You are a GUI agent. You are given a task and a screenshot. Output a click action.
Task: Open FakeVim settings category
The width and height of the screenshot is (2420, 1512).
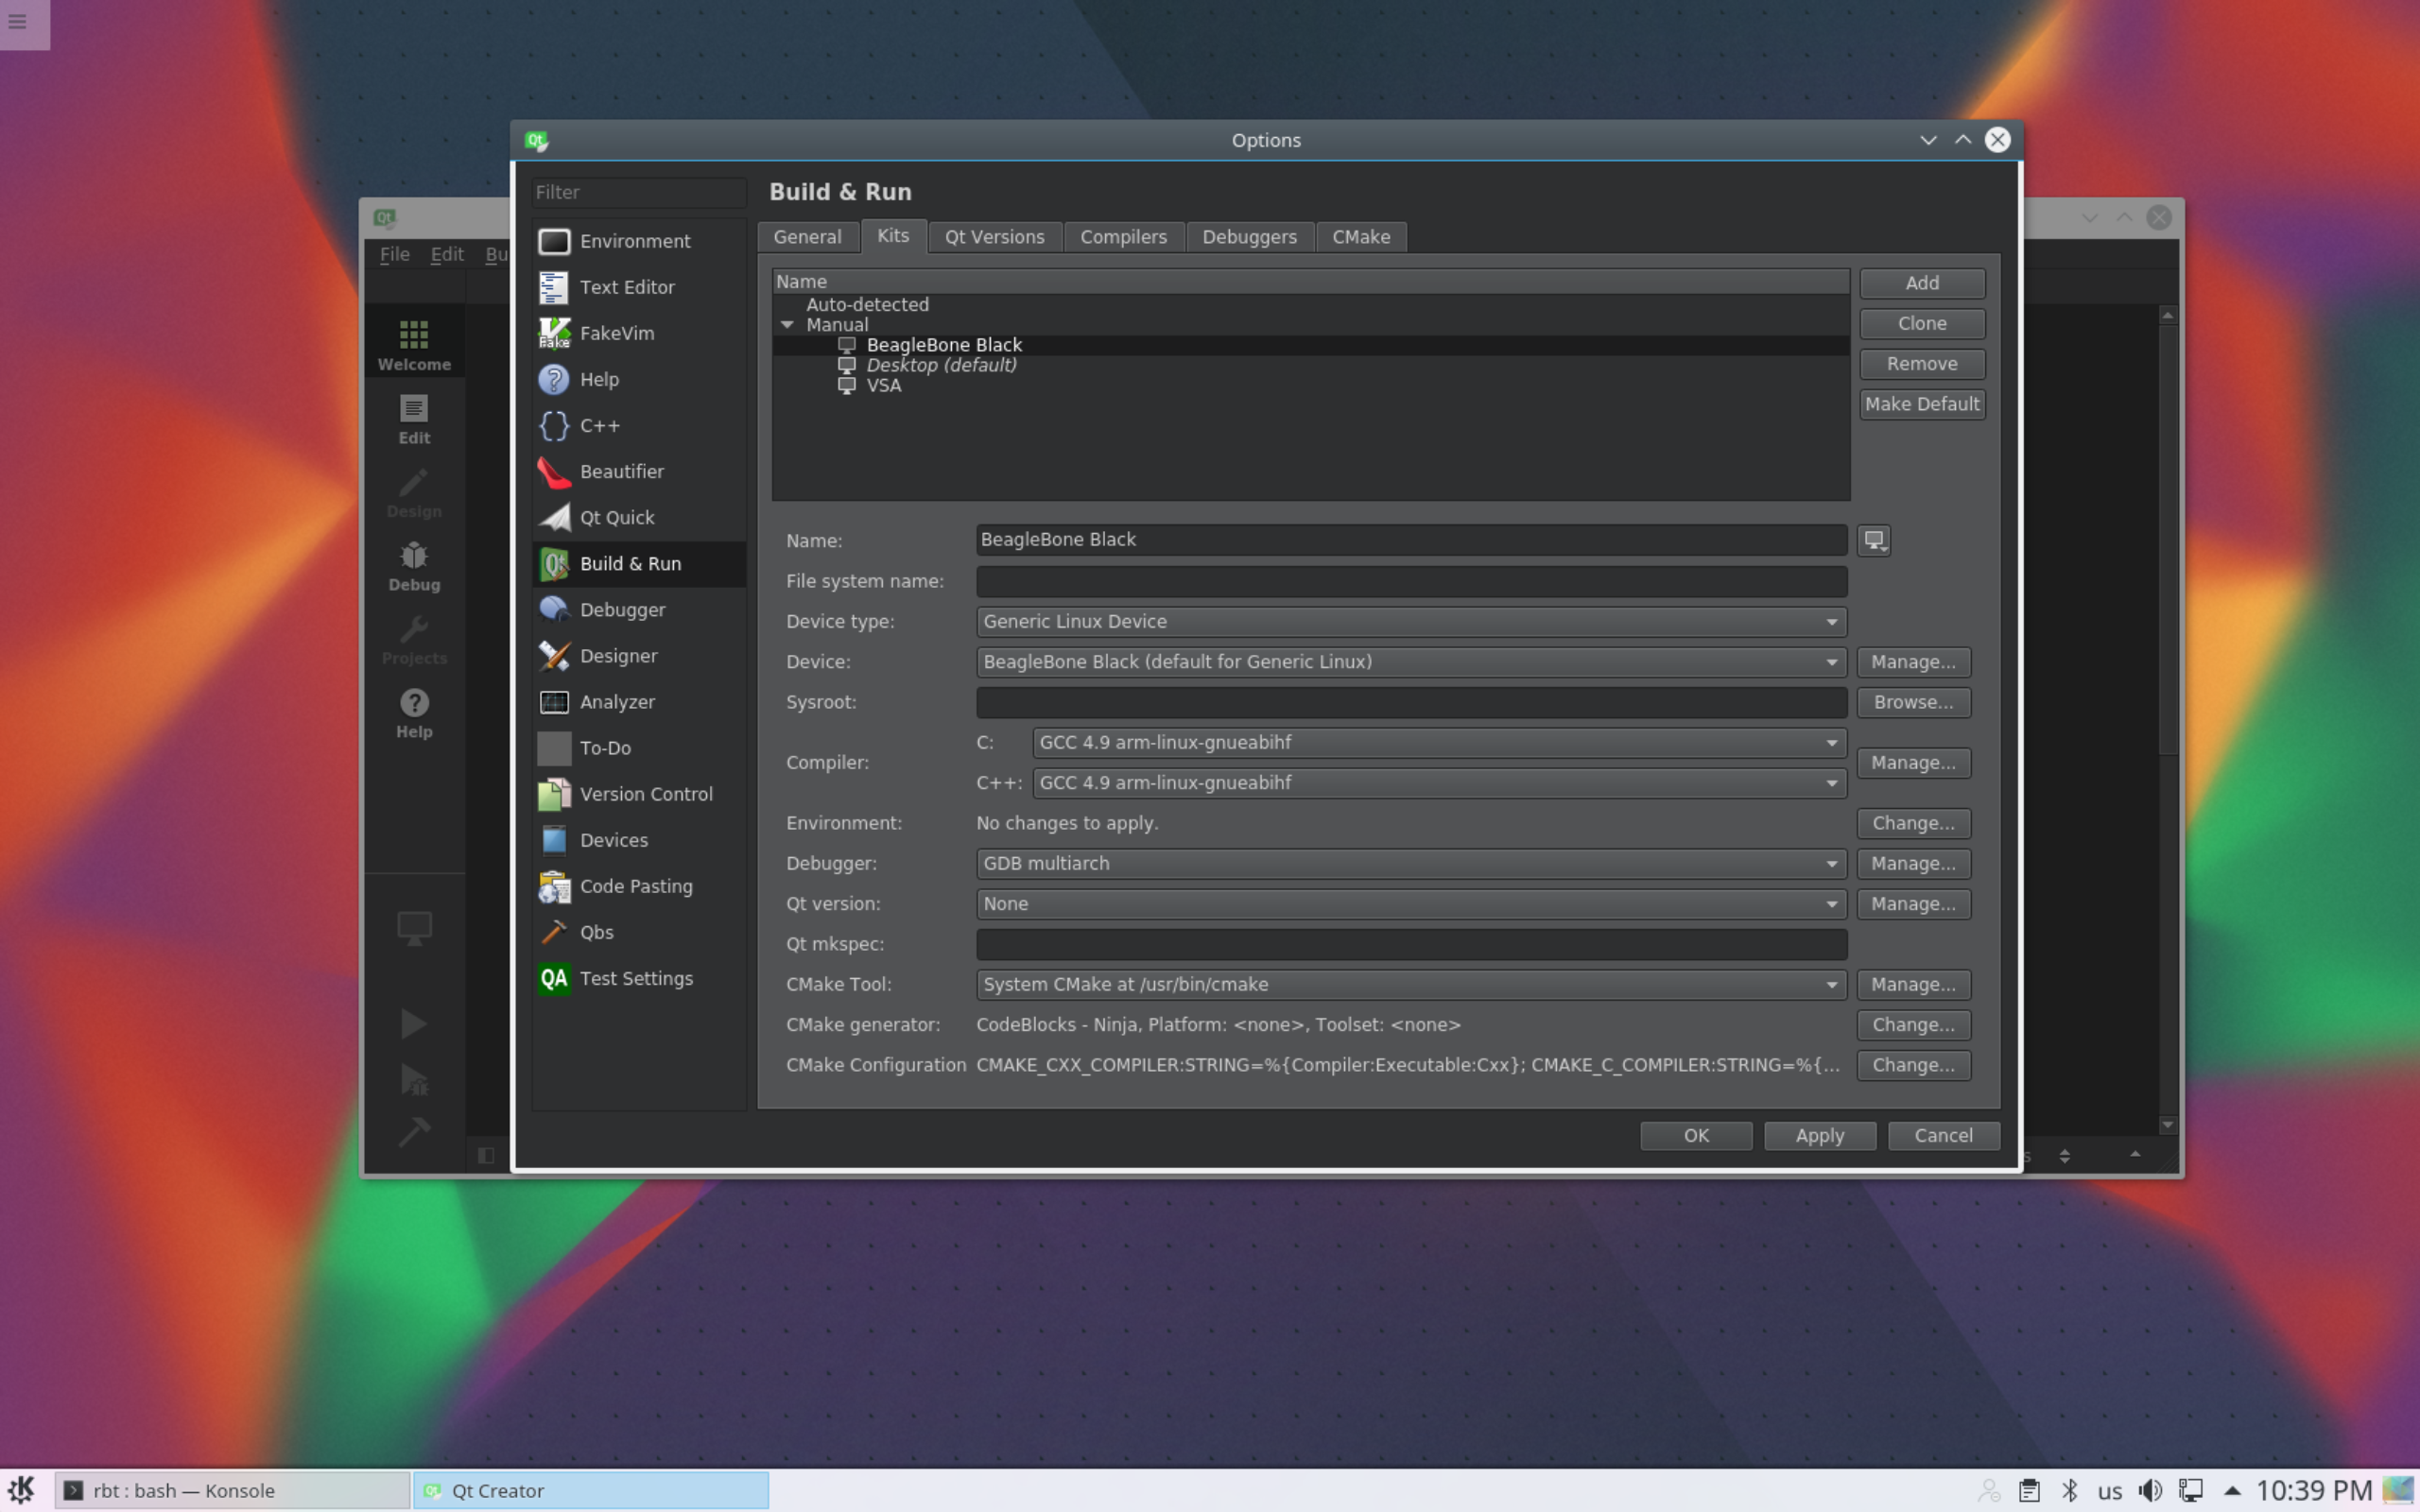click(x=639, y=333)
